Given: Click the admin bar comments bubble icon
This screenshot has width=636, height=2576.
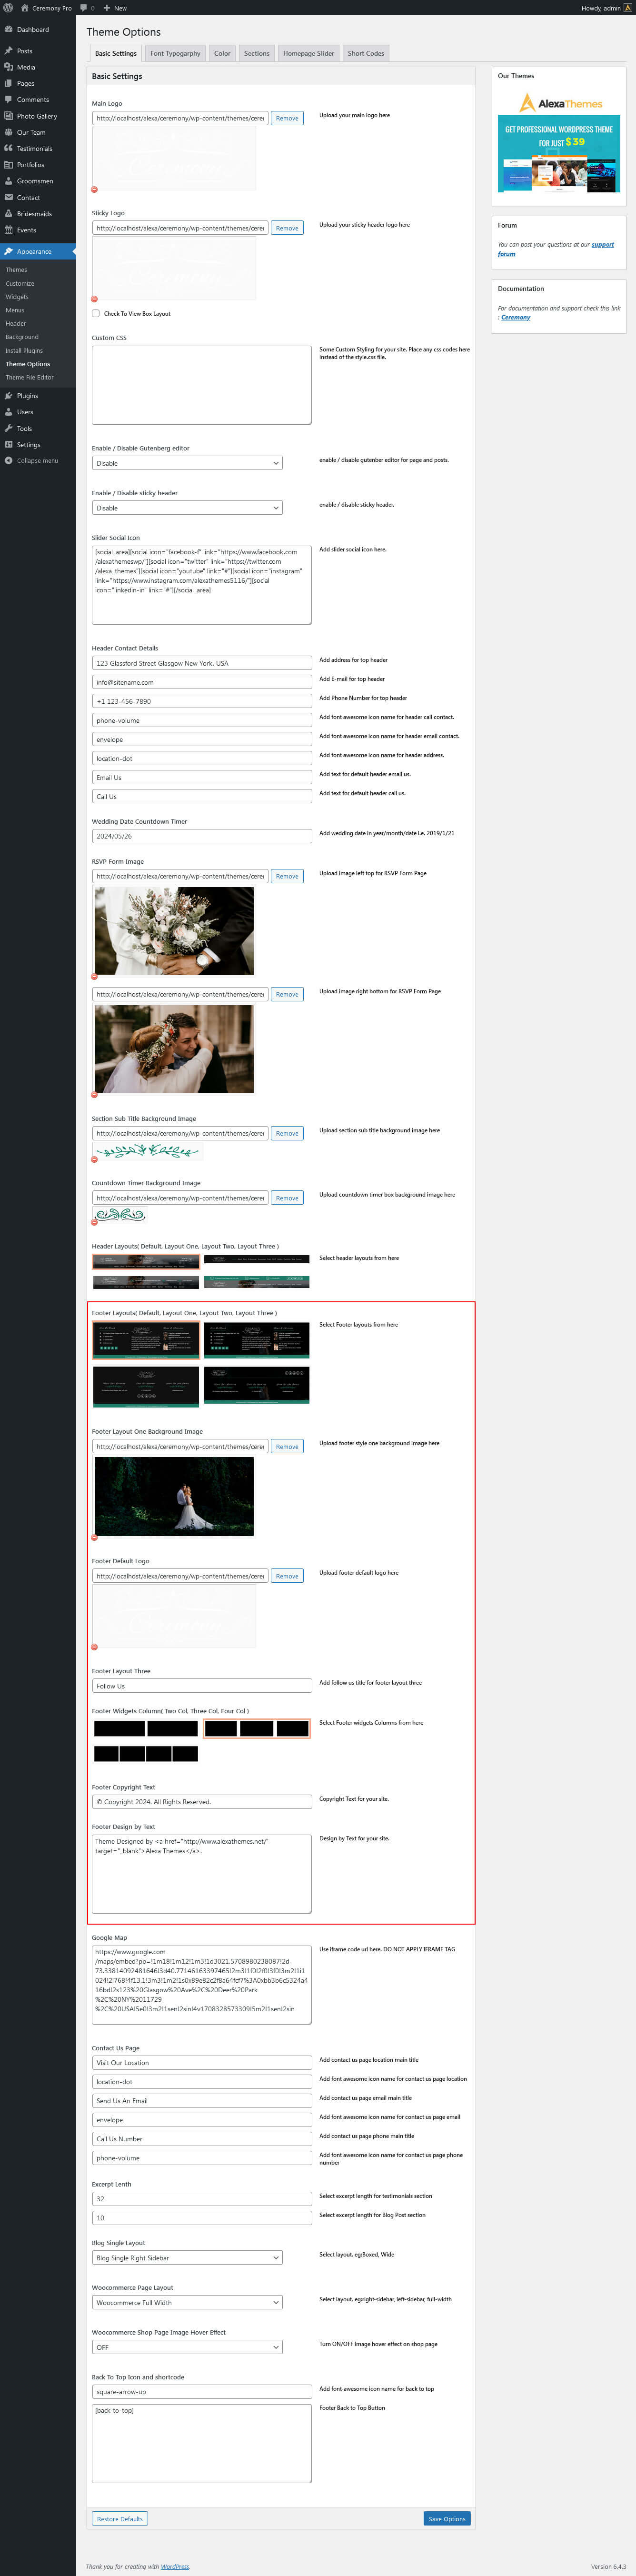Looking at the screenshot, I should coord(84,7).
